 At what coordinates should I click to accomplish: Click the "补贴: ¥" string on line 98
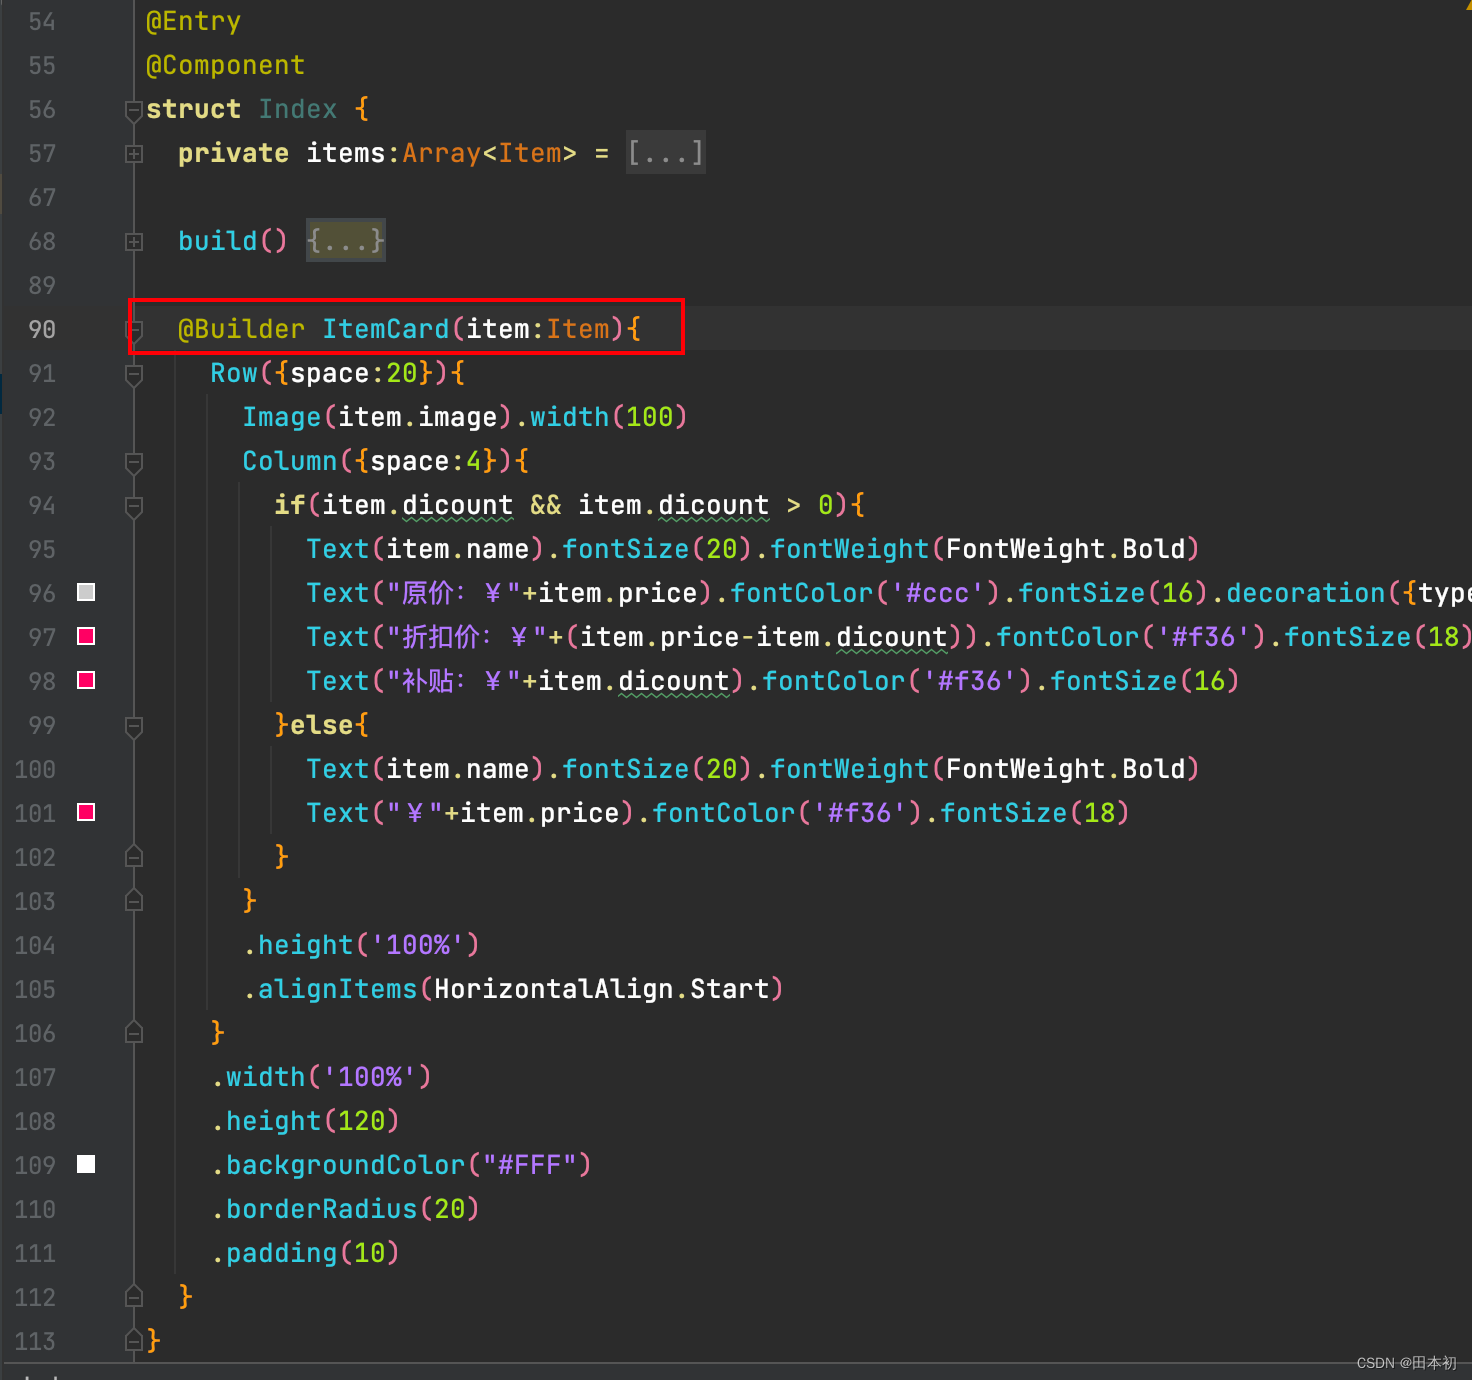click(454, 682)
